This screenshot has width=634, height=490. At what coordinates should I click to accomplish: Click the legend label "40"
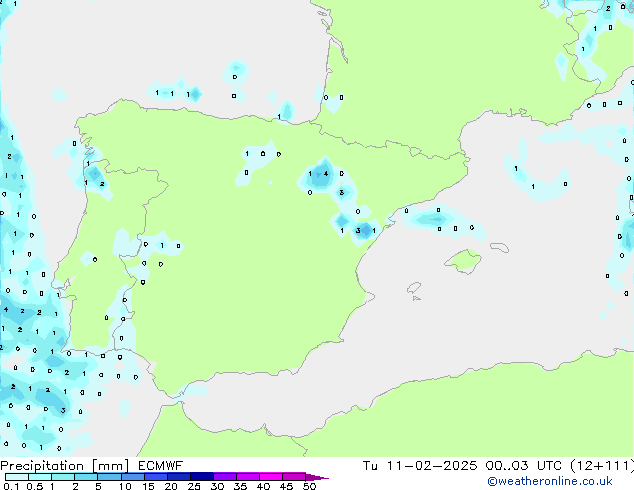(263, 486)
